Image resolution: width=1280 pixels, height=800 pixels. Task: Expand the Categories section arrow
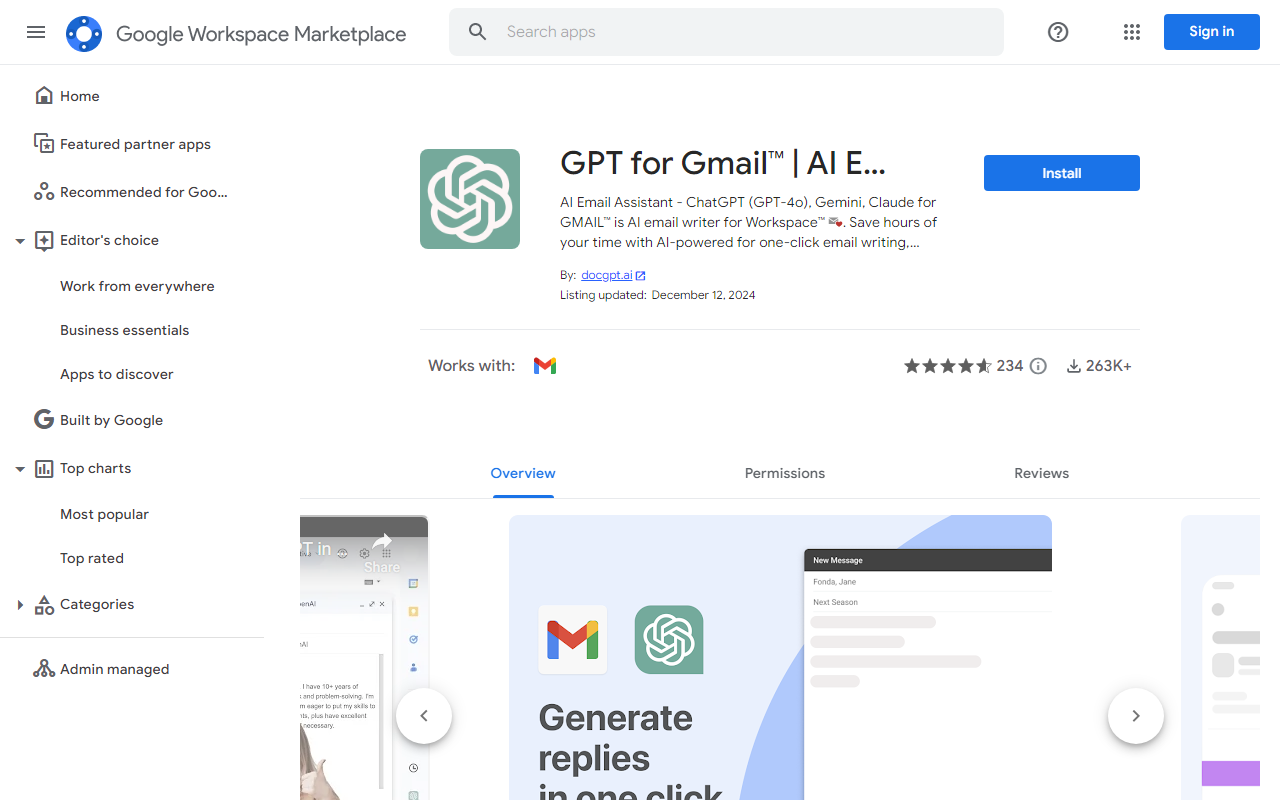(x=20, y=605)
